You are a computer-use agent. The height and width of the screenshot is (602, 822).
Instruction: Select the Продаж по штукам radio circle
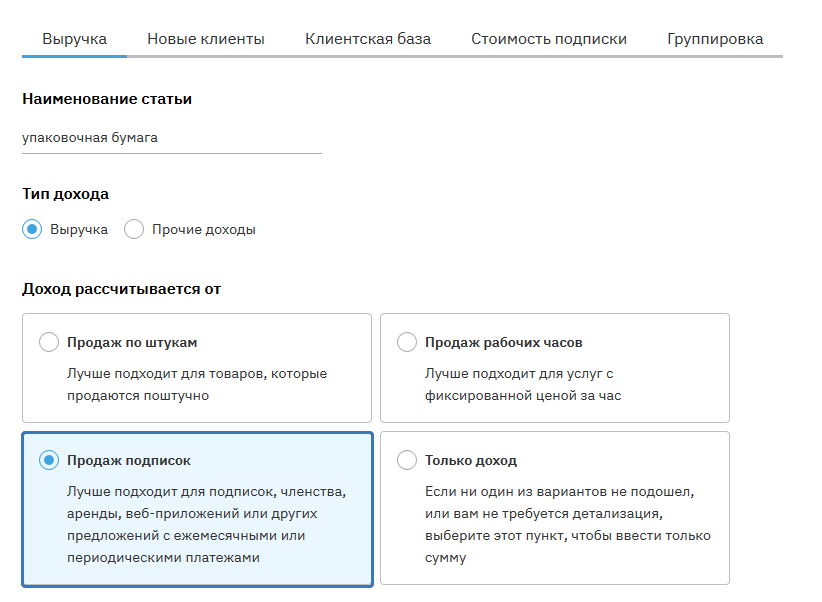pyautogui.click(x=49, y=343)
